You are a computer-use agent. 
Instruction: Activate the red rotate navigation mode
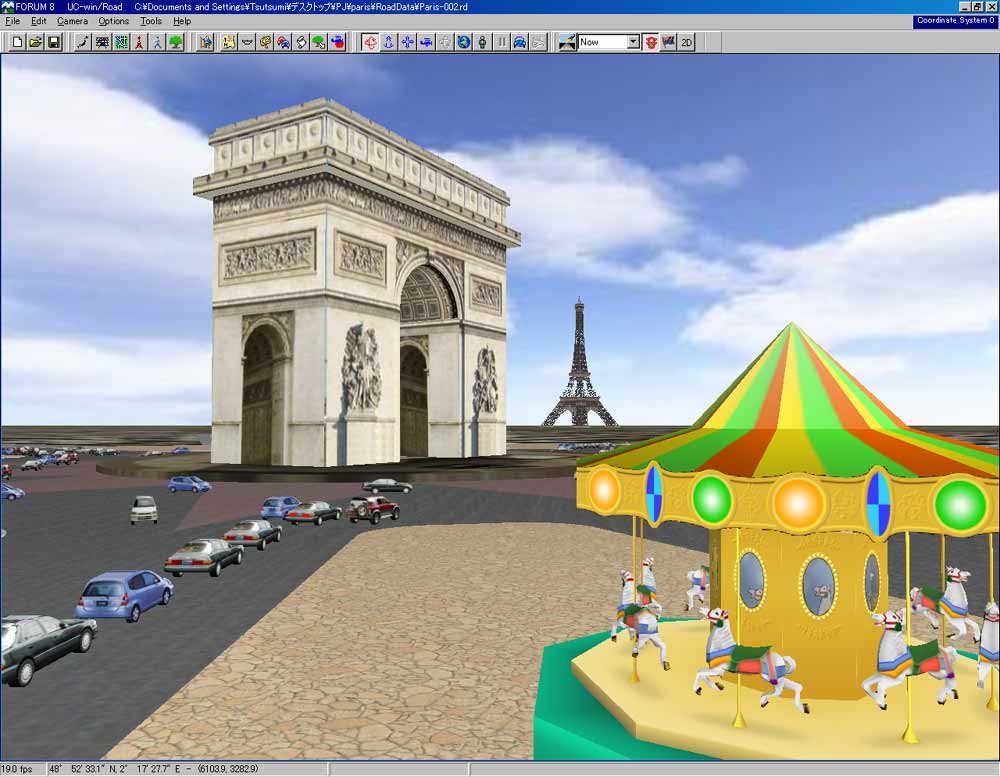coord(370,42)
